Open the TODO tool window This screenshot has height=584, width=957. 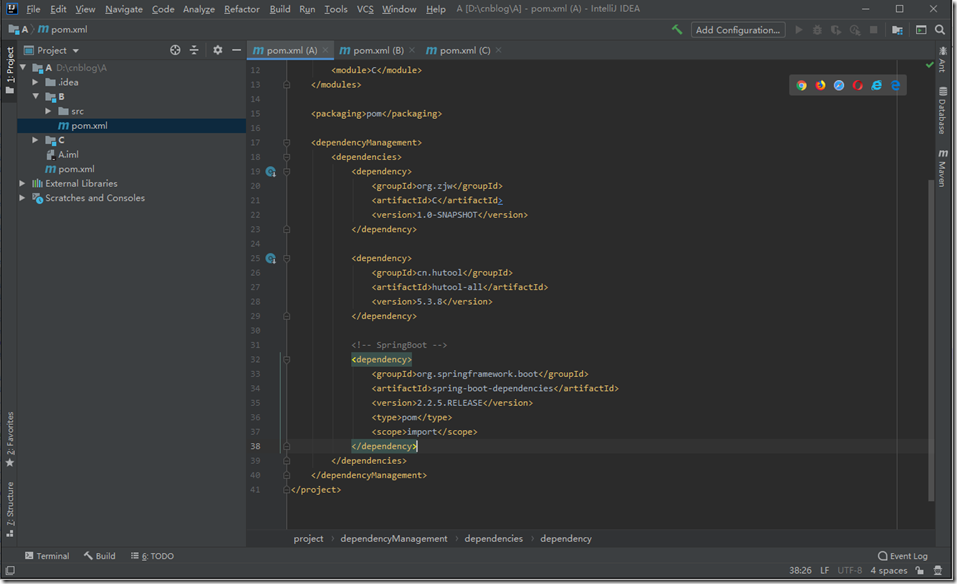pyautogui.click(x=152, y=556)
